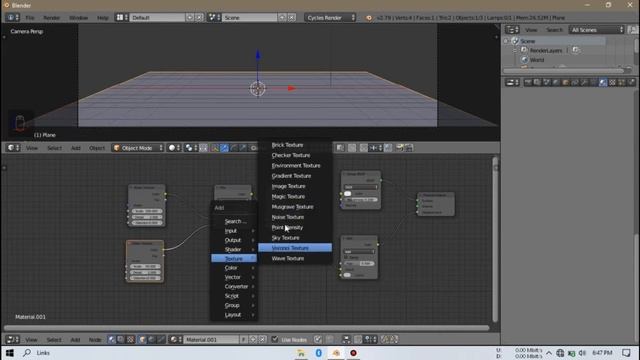
Task: Expand the Output submenu
Action: (x=234, y=240)
